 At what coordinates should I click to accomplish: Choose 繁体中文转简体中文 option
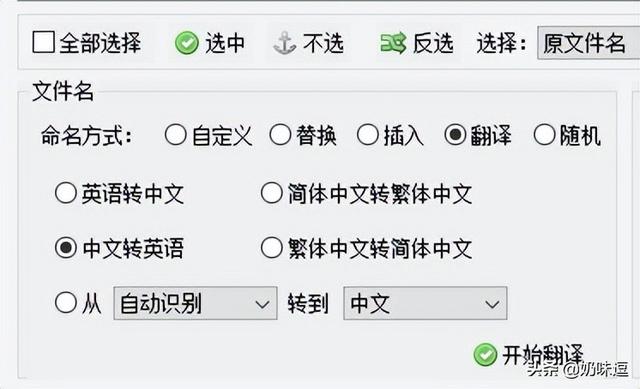click(x=272, y=247)
